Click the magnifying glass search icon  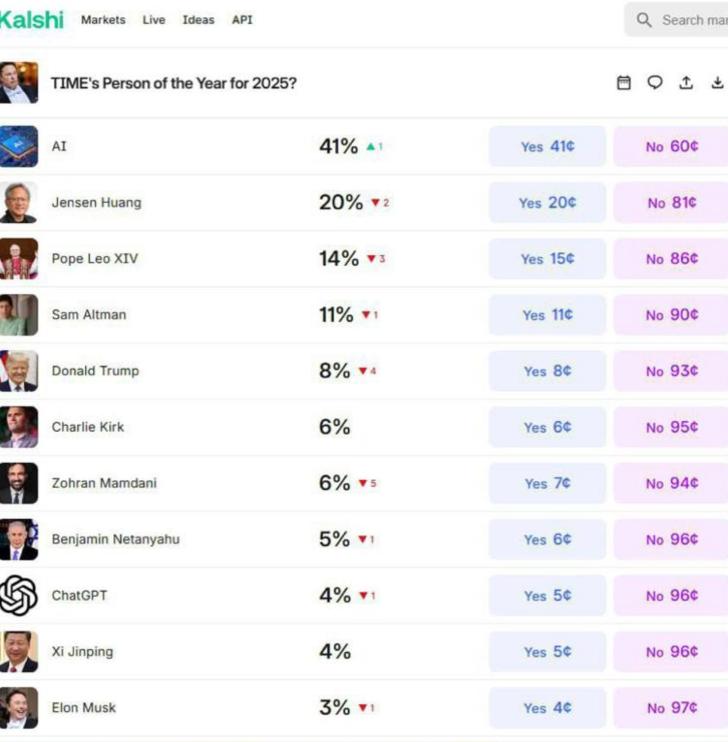644,20
